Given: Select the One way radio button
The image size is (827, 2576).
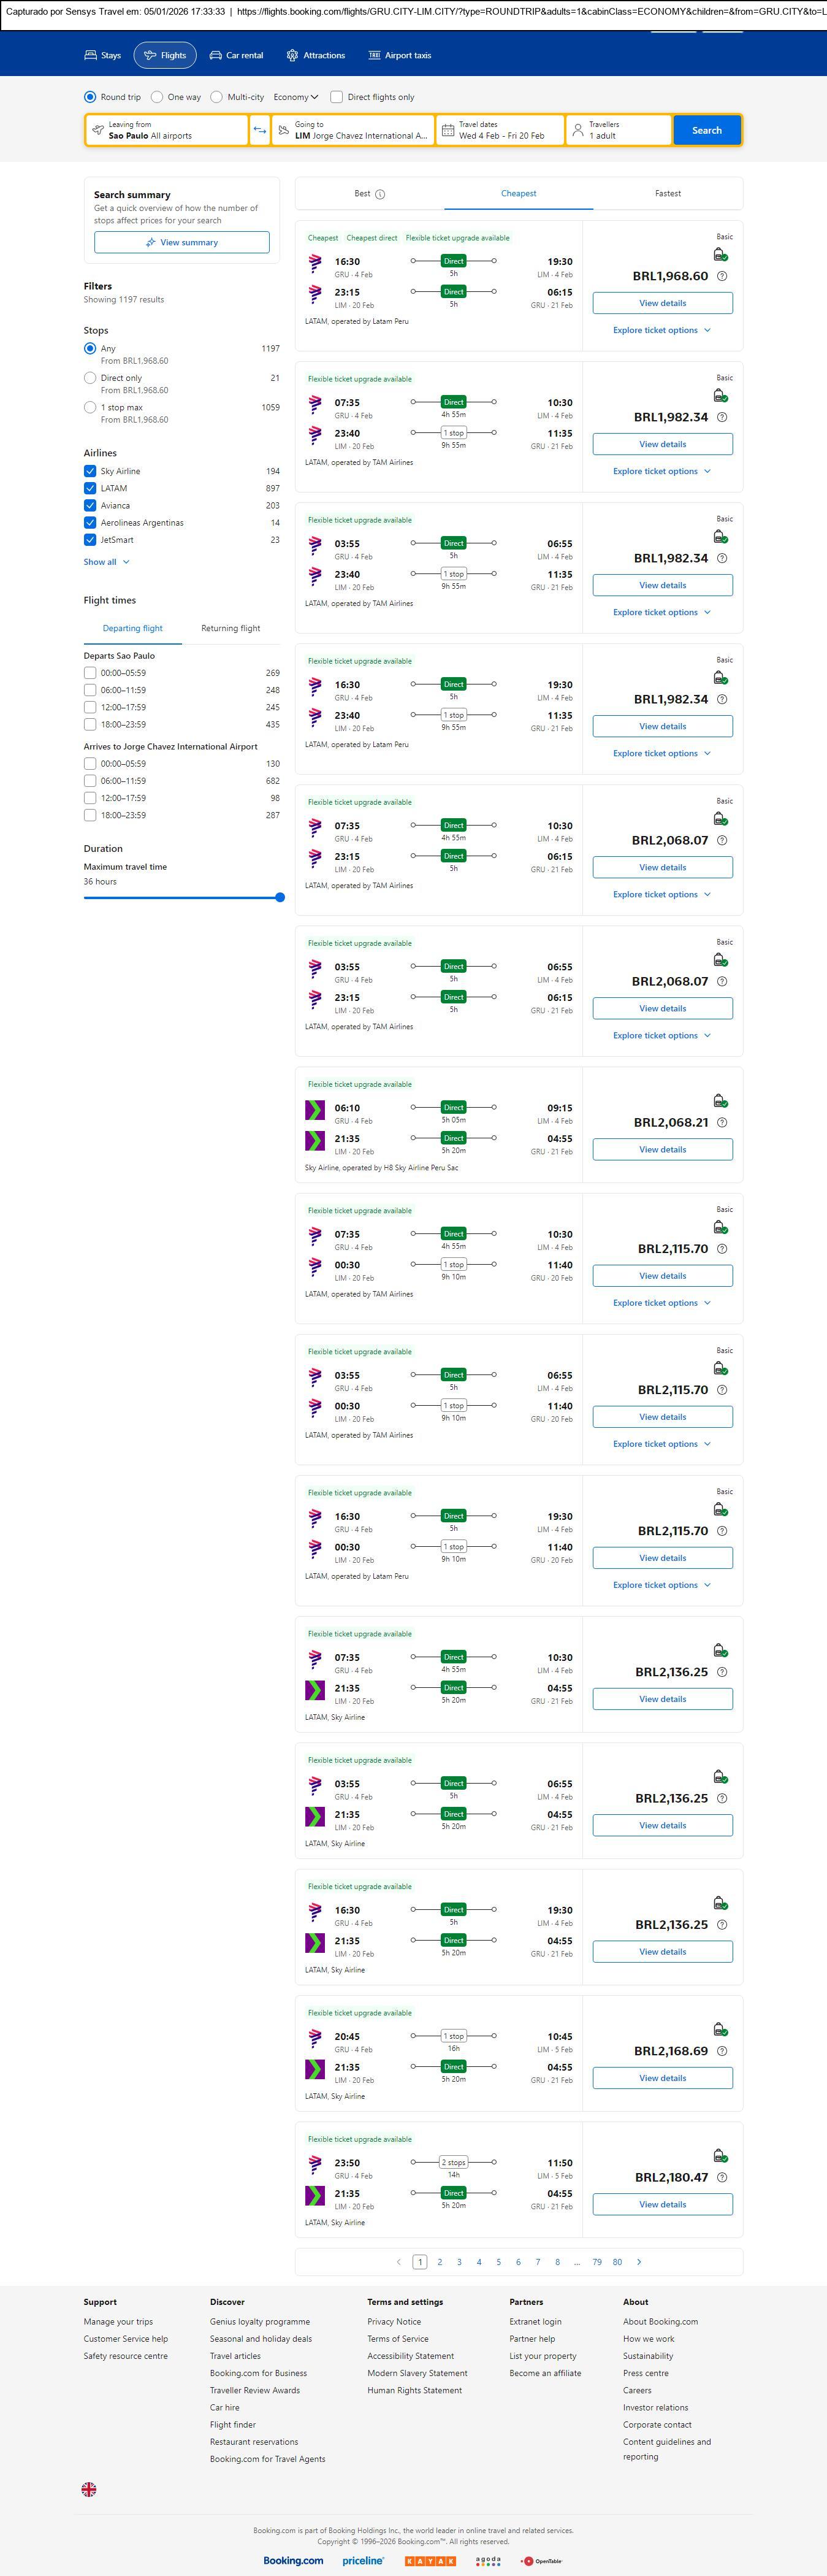Looking at the screenshot, I should click(157, 97).
